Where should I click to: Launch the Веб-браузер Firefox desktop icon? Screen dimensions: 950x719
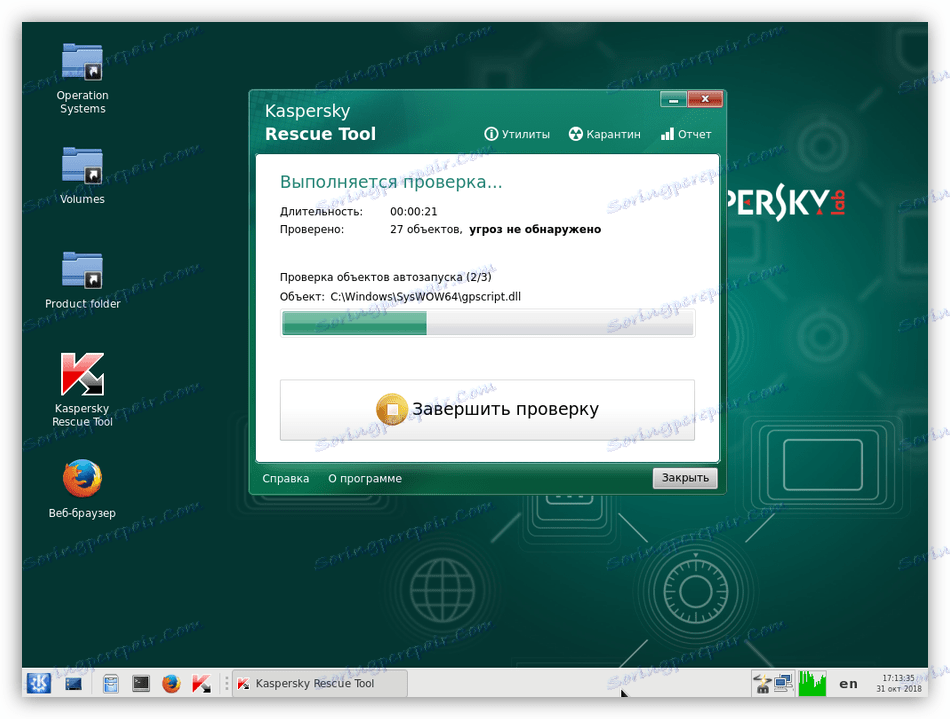click(82, 489)
